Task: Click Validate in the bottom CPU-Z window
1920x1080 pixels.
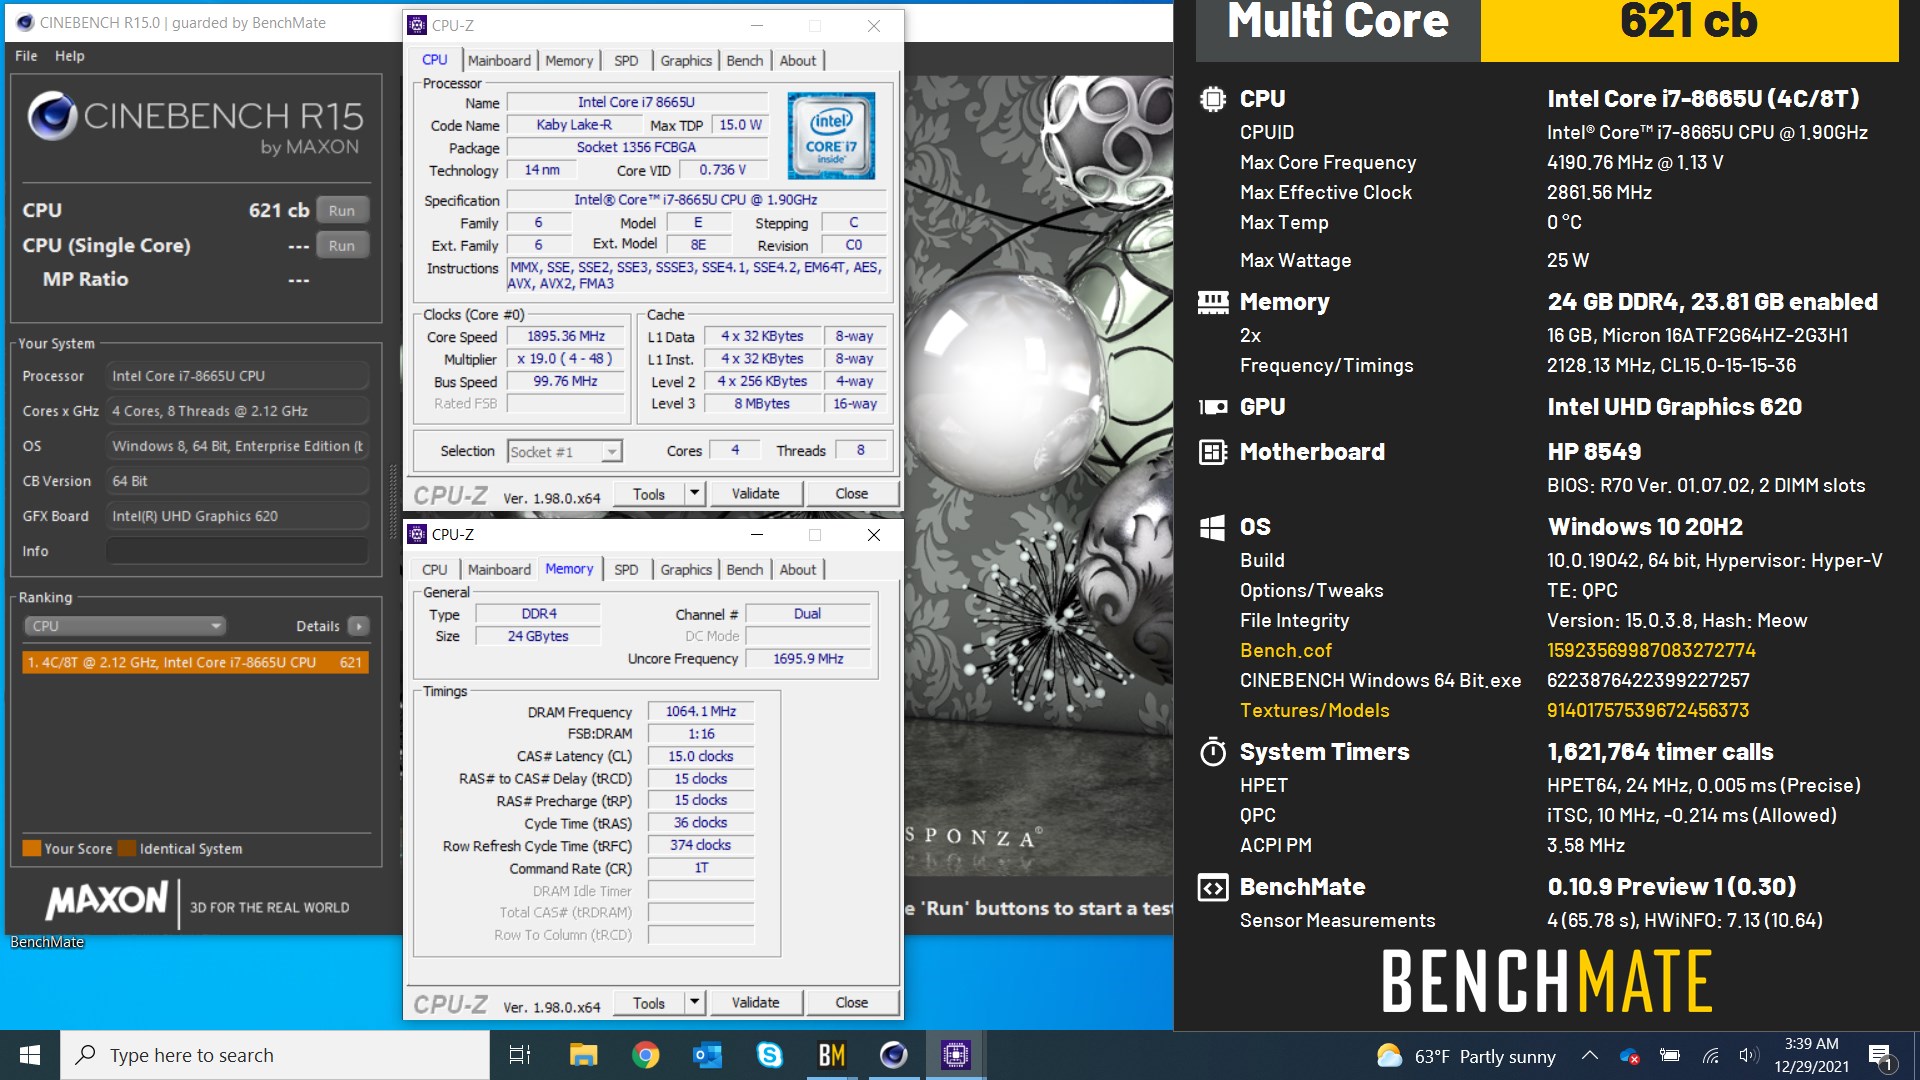Action: (755, 1003)
